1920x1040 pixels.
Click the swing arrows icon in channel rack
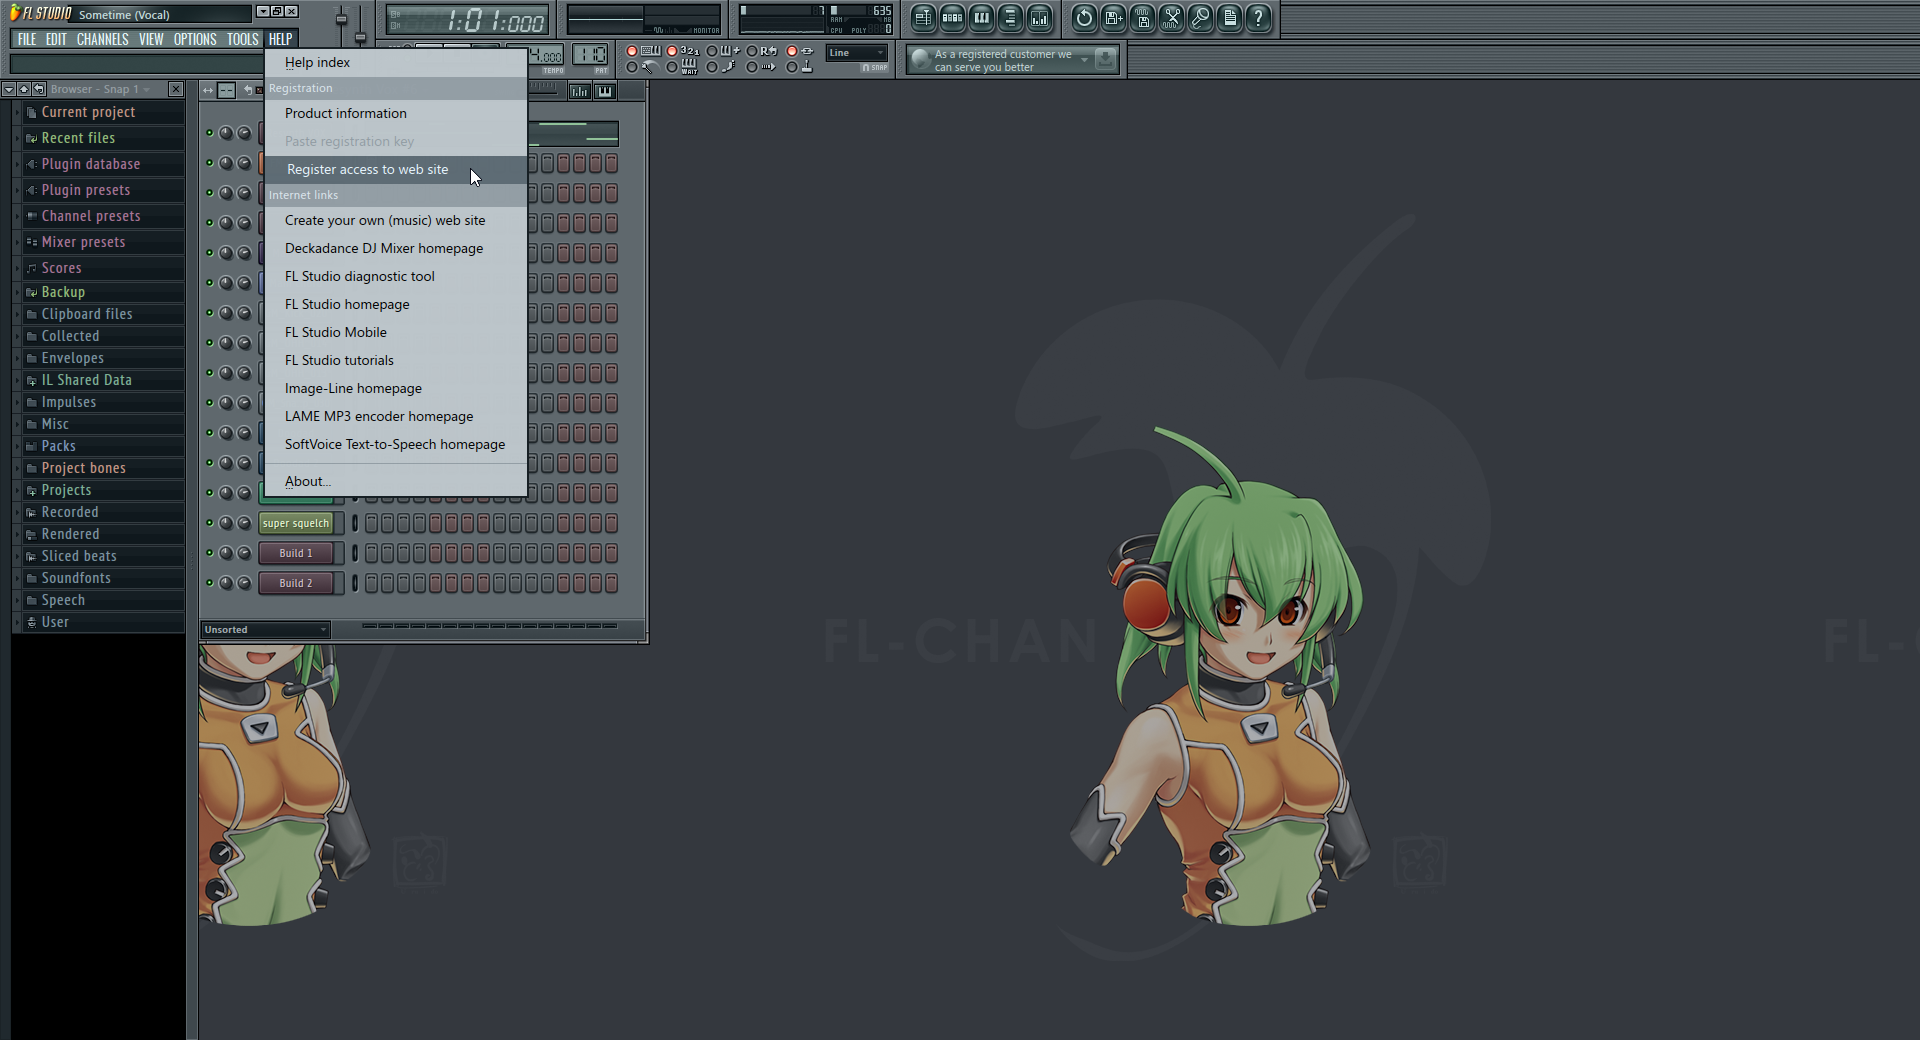[208, 91]
